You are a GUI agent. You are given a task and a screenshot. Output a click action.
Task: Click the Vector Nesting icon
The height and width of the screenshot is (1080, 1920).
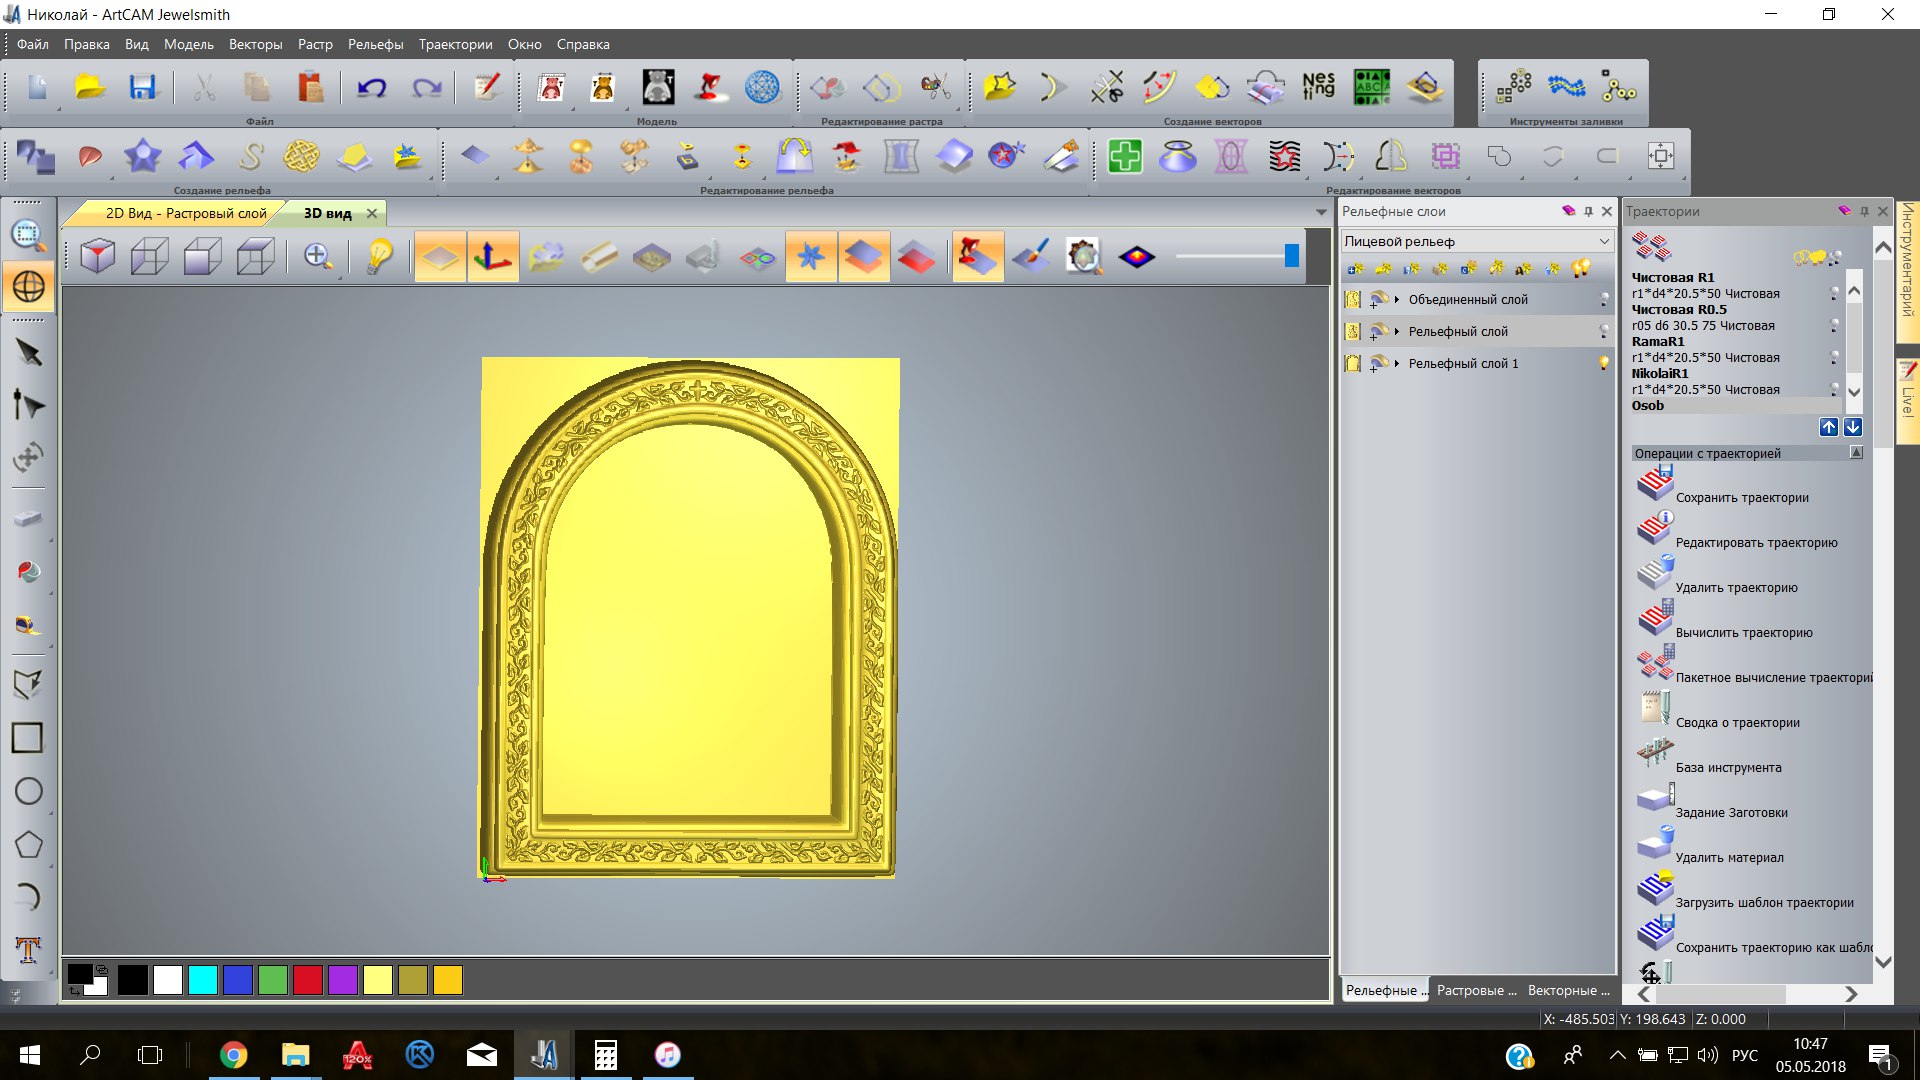[1318, 88]
